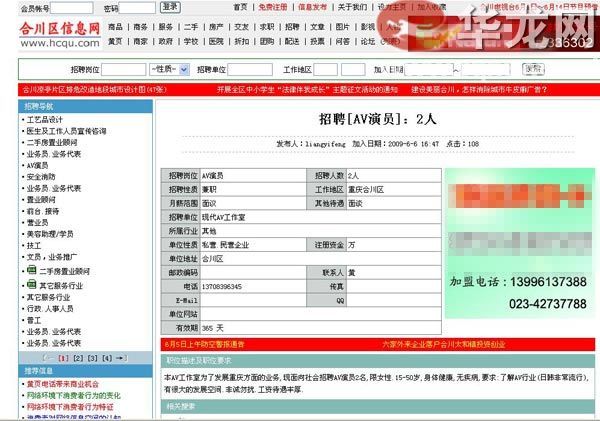Click the red 6月5日上午防空警报通告 notice

[218, 344]
